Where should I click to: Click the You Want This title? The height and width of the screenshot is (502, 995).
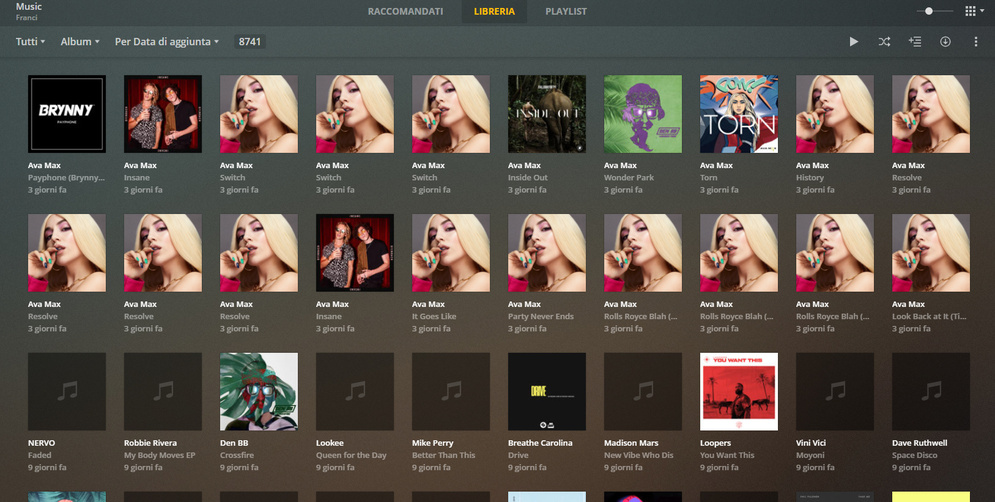(727, 455)
